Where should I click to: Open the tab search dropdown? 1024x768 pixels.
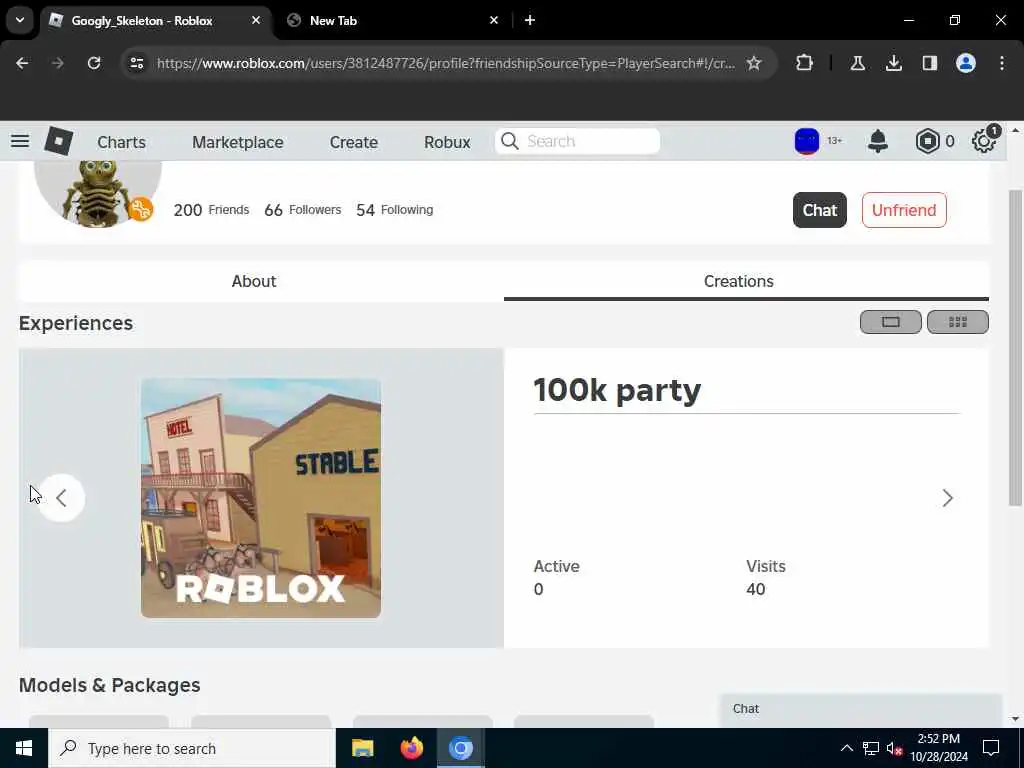click(x=20, y=20)
